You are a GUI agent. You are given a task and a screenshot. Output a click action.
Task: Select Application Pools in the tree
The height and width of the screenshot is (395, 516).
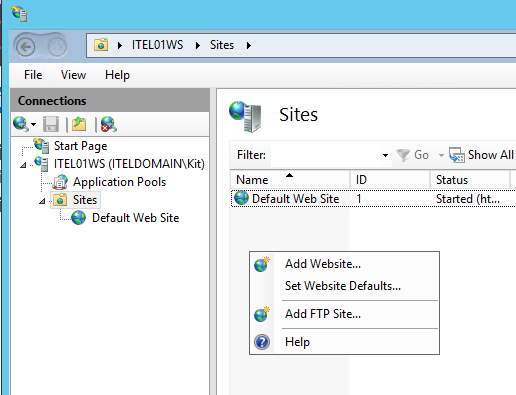click(x=119, y=182)
